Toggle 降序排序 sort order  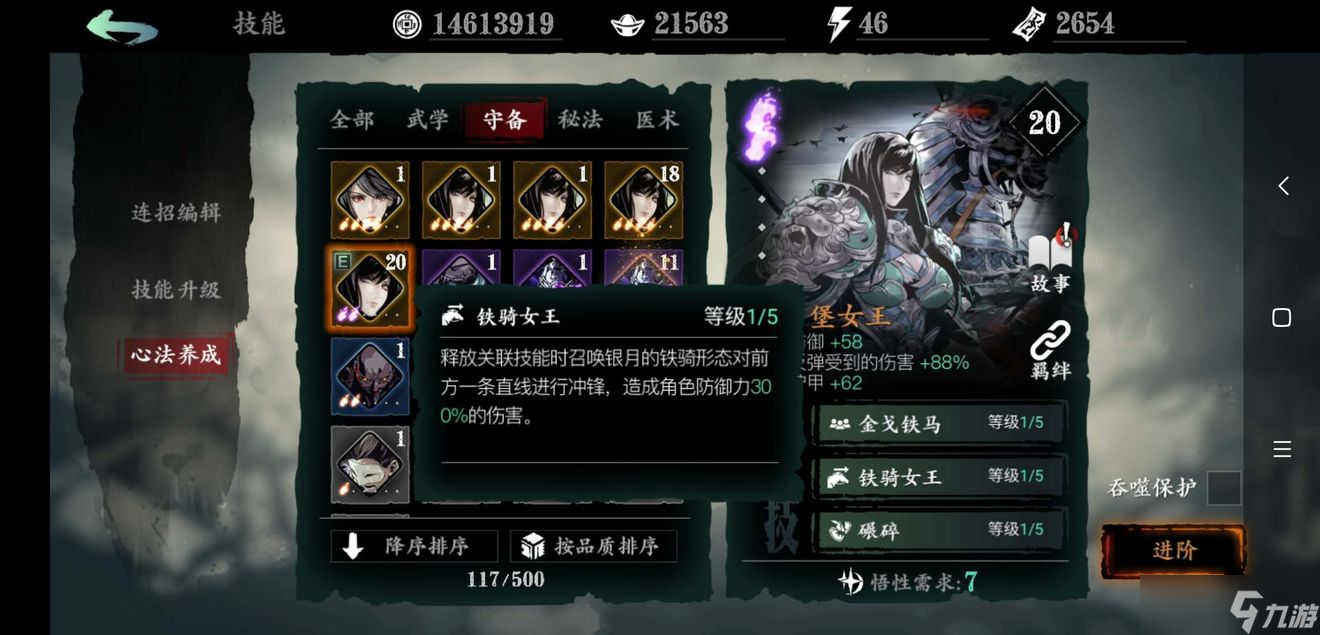pos(414,546)
